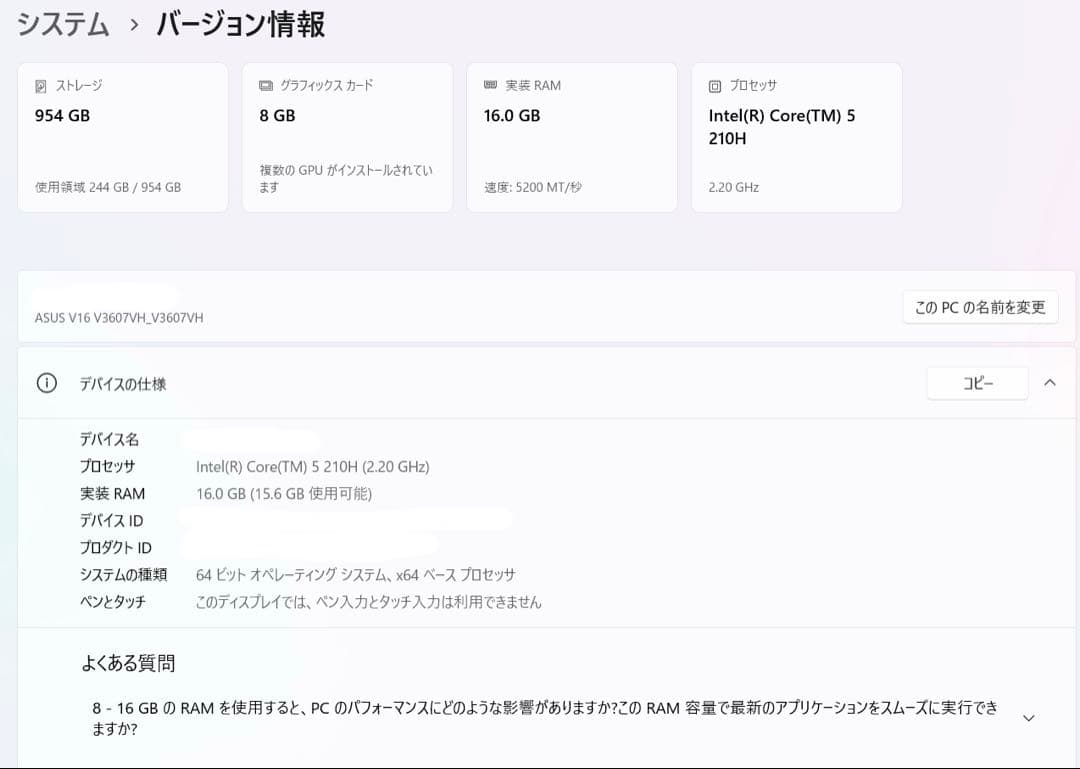Click the ストレージ card showing 954 GB
Screen dimensions: 1080x769
coord(123,137)
